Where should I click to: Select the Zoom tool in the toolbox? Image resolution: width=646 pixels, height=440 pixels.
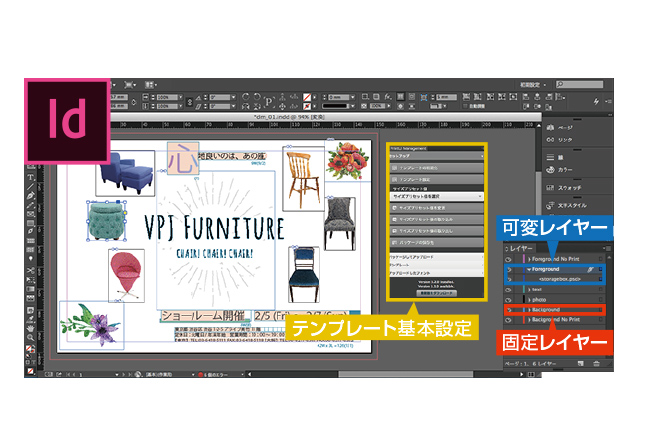(30, 337)
